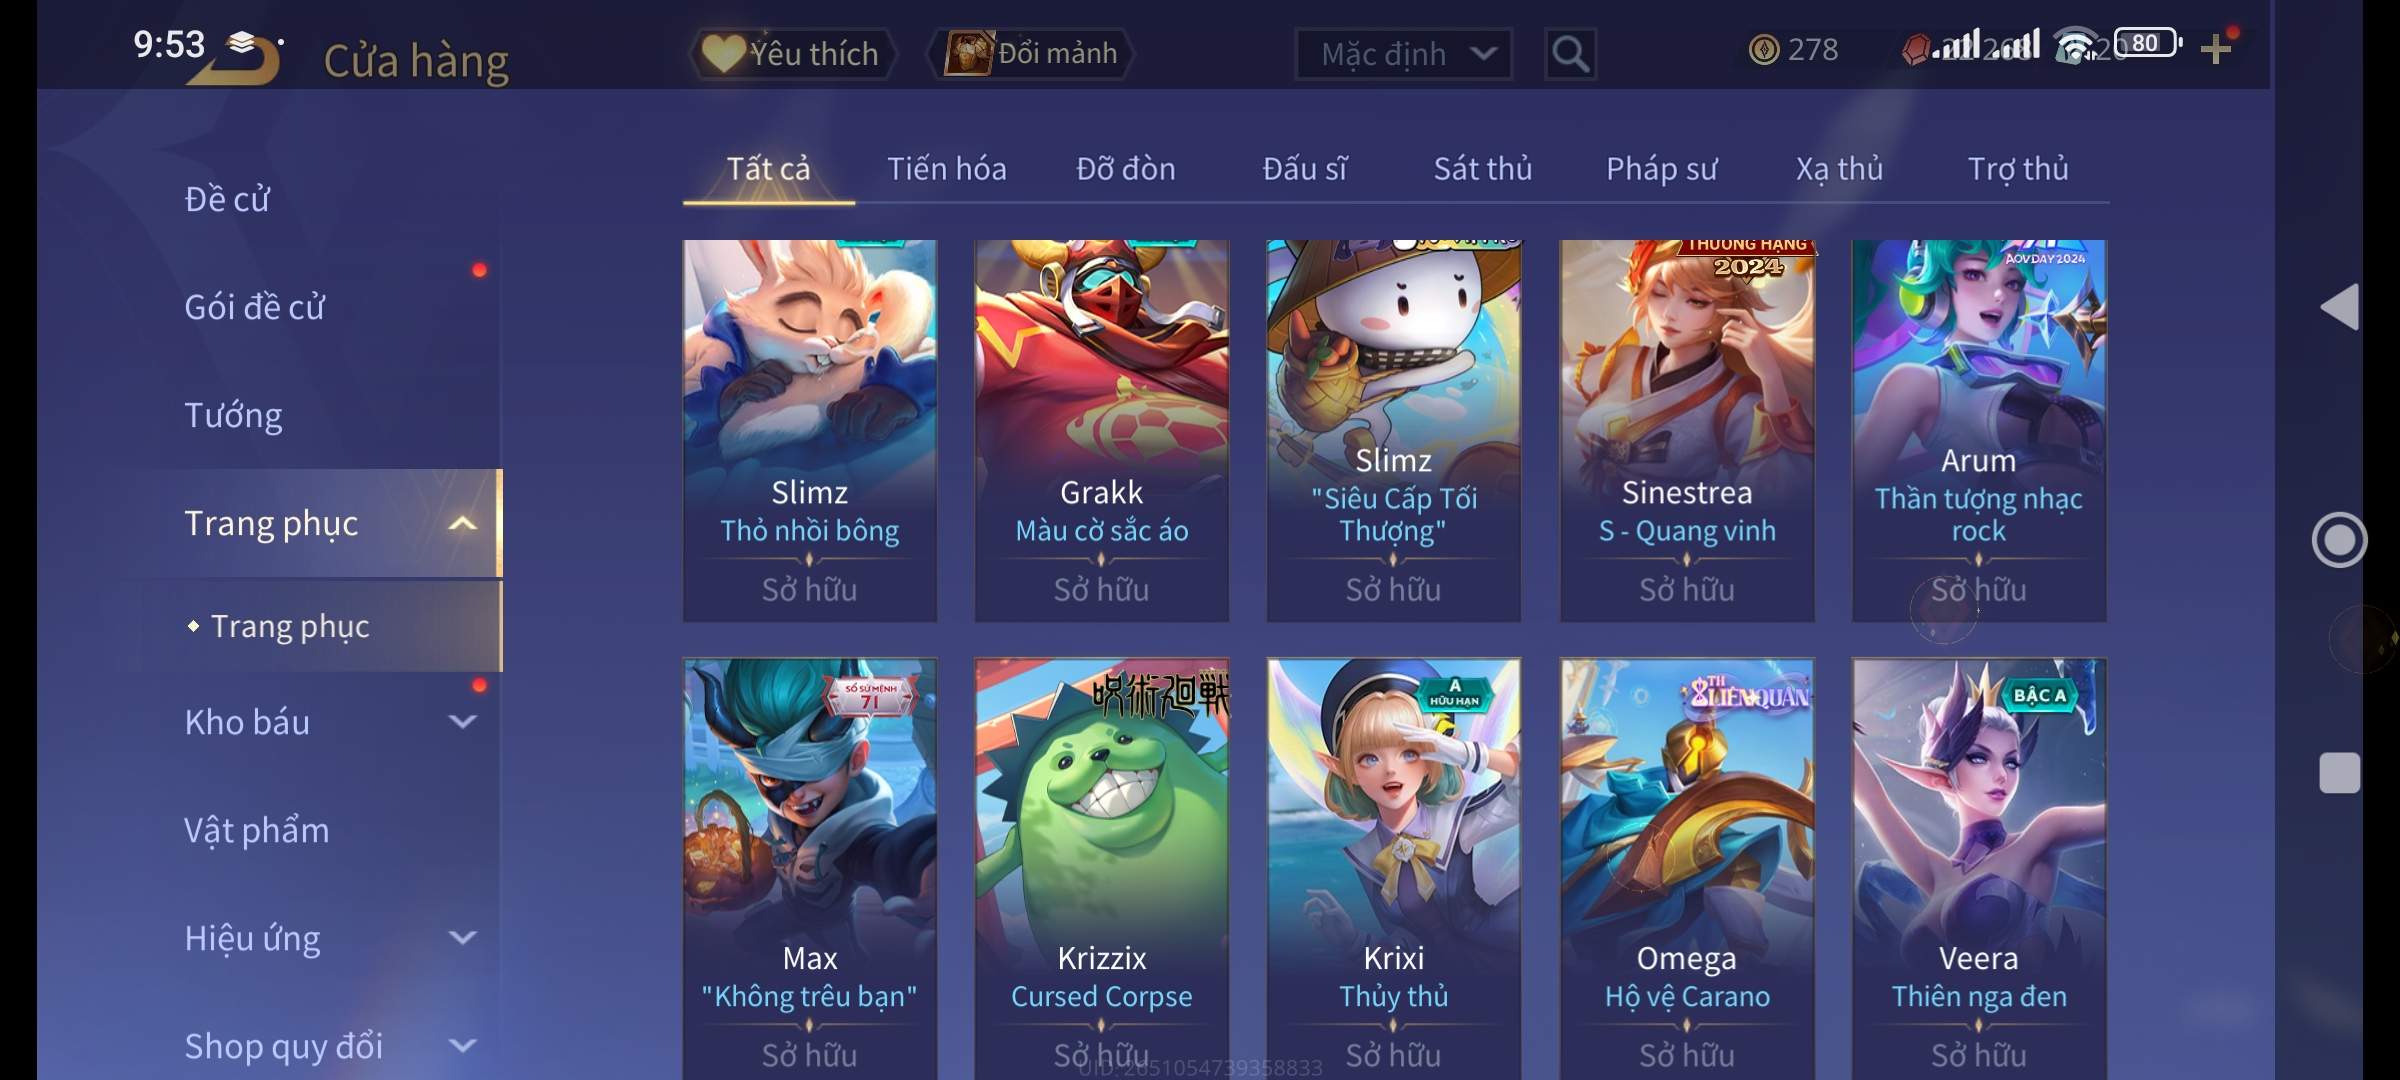This screenshot has width=2400, height=1080.
Task: Open the Grakk Màu cờ sắc áo skin
Action: 1102,431
